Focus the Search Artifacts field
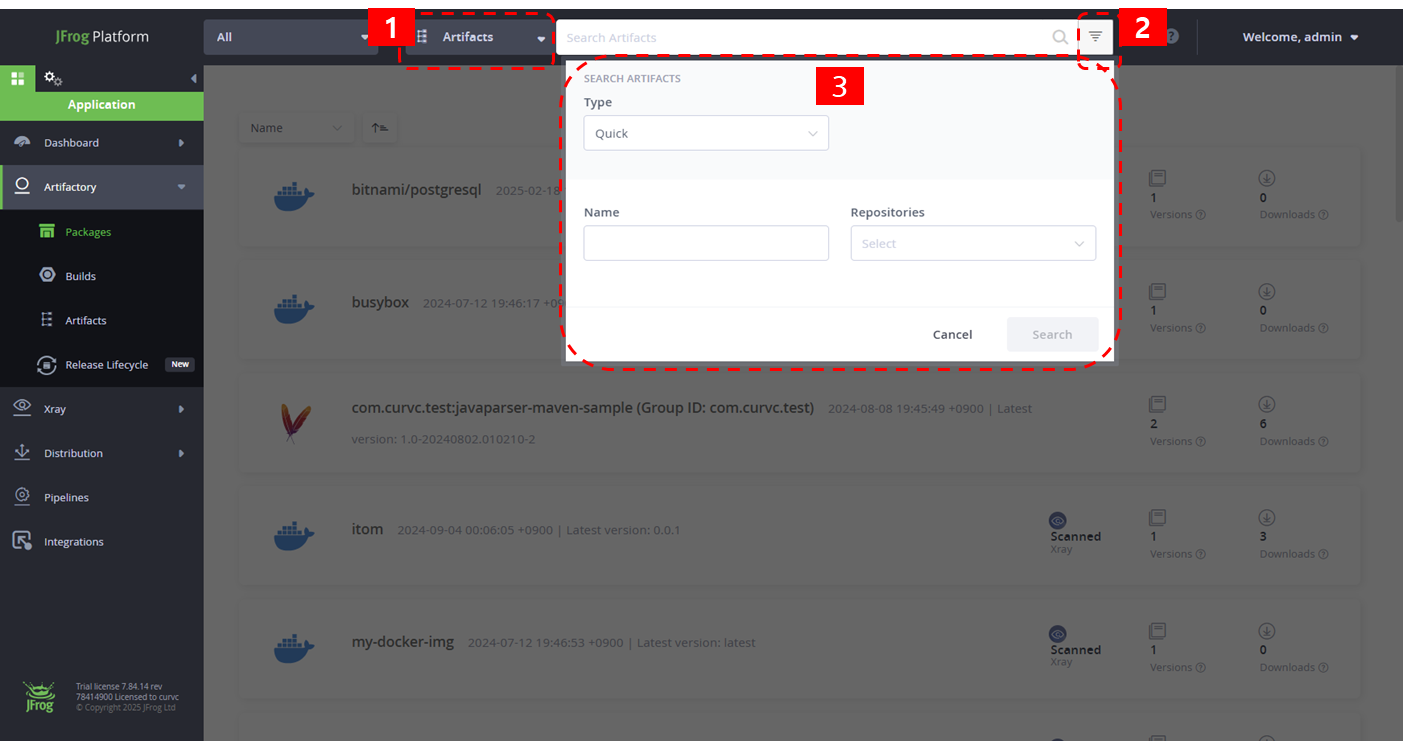1403x741 pixels. [x=805, y=37]
